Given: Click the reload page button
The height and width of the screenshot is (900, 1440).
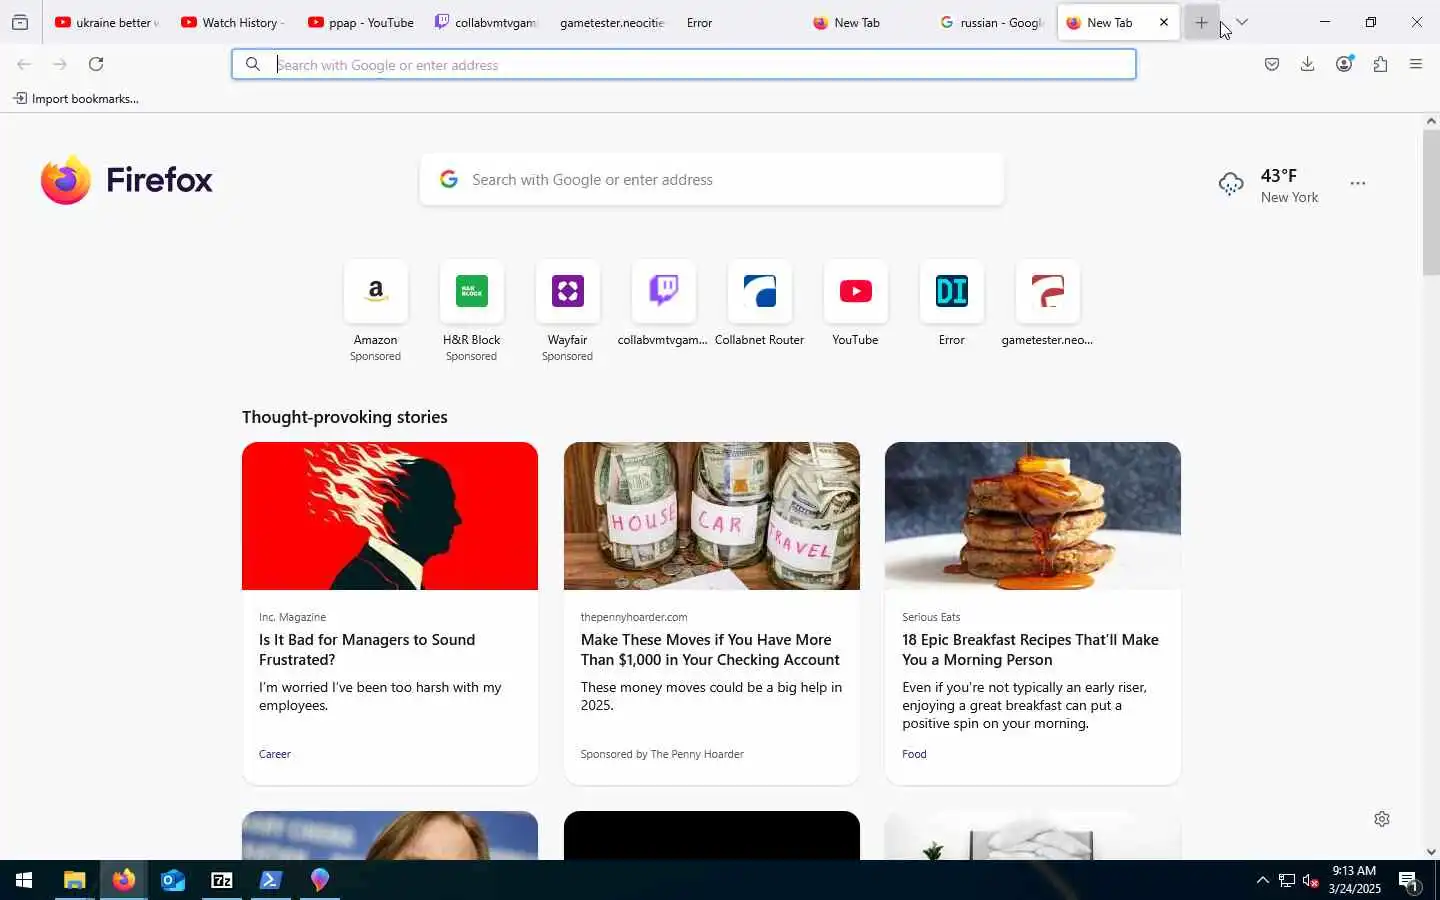Looking at the screenshot, I should (x=96, y=64).
